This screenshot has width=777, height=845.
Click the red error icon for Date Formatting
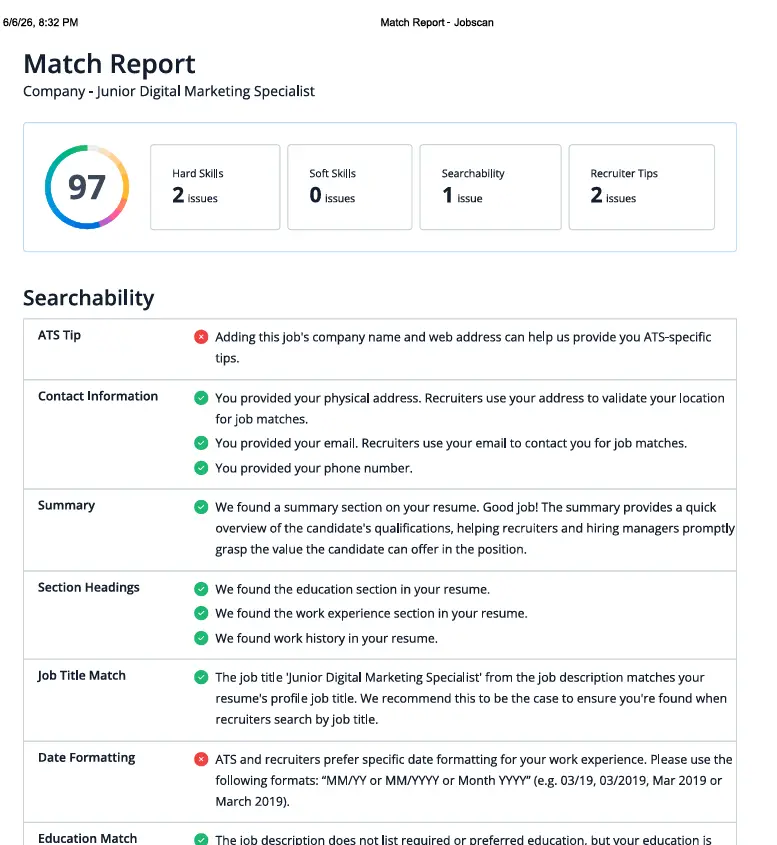click(x=201, y=759)
